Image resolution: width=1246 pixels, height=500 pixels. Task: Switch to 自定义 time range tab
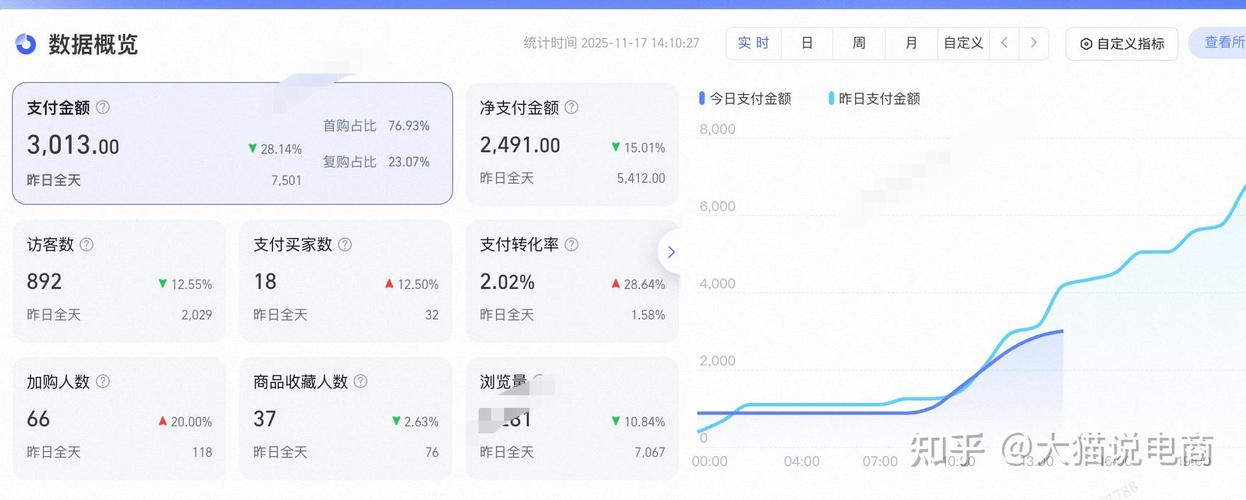point(963,43)
